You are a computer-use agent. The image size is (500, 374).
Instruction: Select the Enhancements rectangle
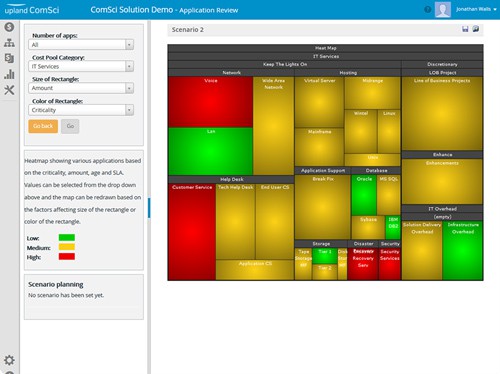point(442,182)
